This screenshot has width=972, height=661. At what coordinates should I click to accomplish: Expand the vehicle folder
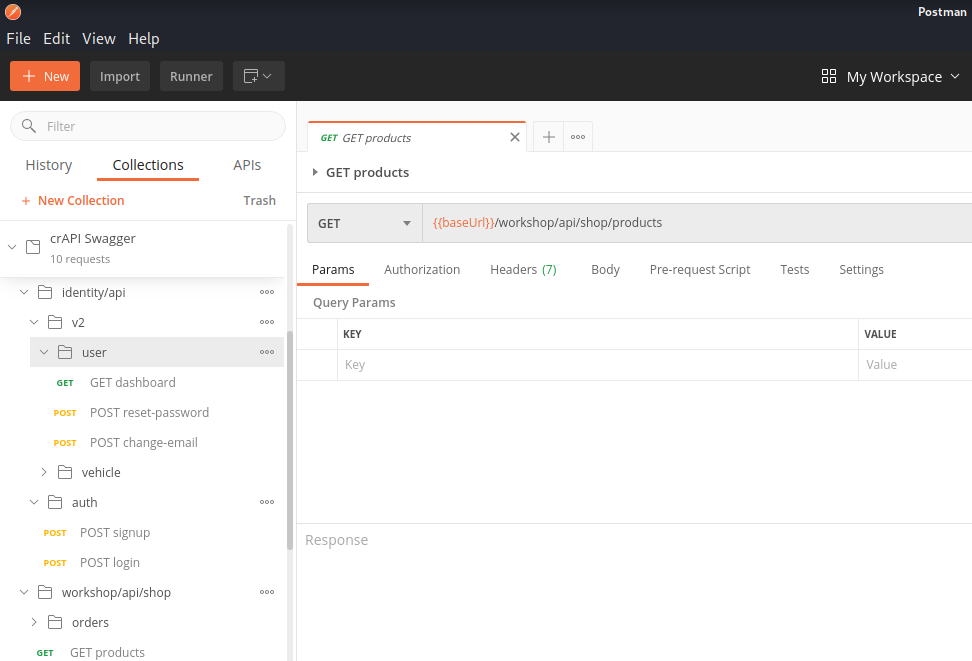pos(44,472)
